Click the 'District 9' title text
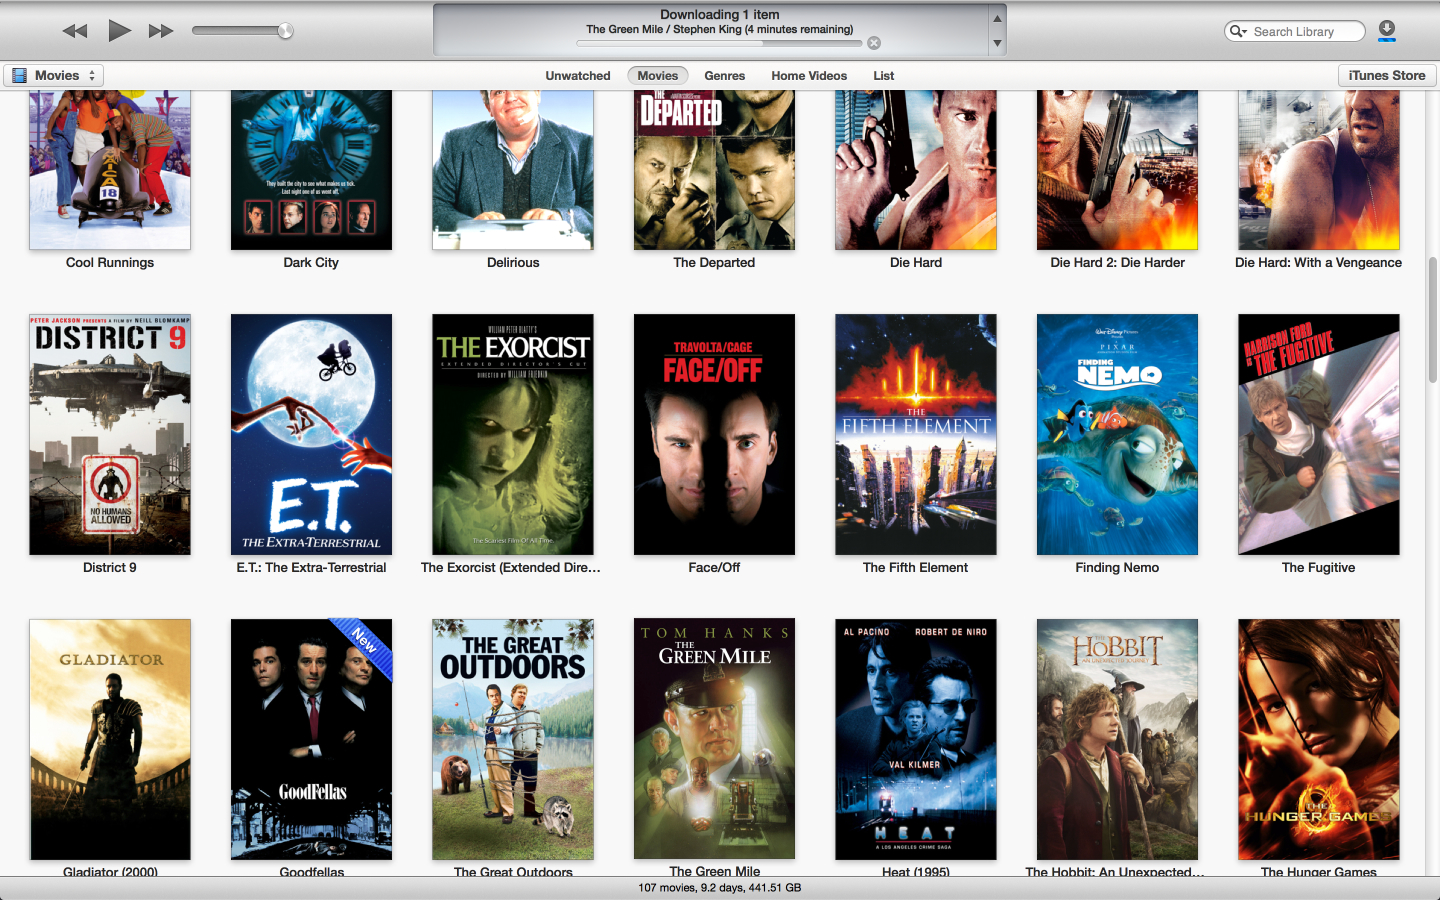Viewport: 1440px width, 900px height. coord(110,568)
